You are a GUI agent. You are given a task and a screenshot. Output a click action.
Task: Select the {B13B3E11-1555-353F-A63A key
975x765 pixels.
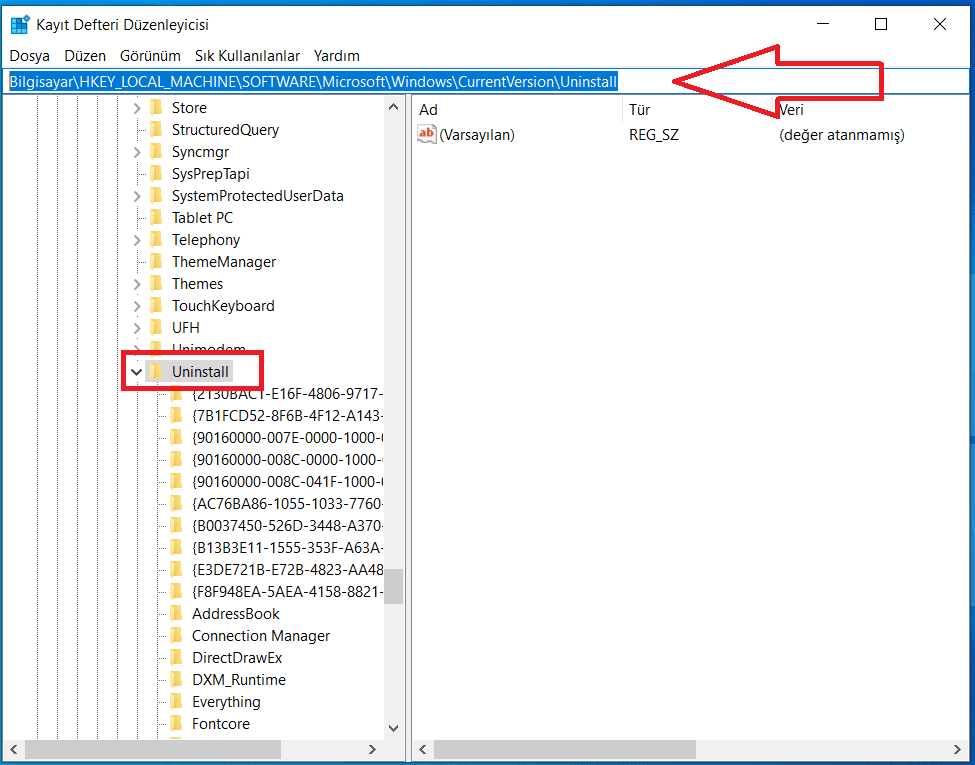click(287, 548)
